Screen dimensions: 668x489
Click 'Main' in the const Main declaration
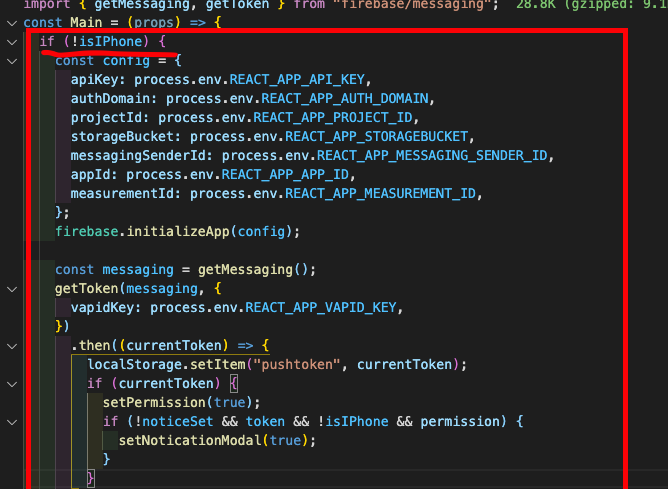click(86, 23)
